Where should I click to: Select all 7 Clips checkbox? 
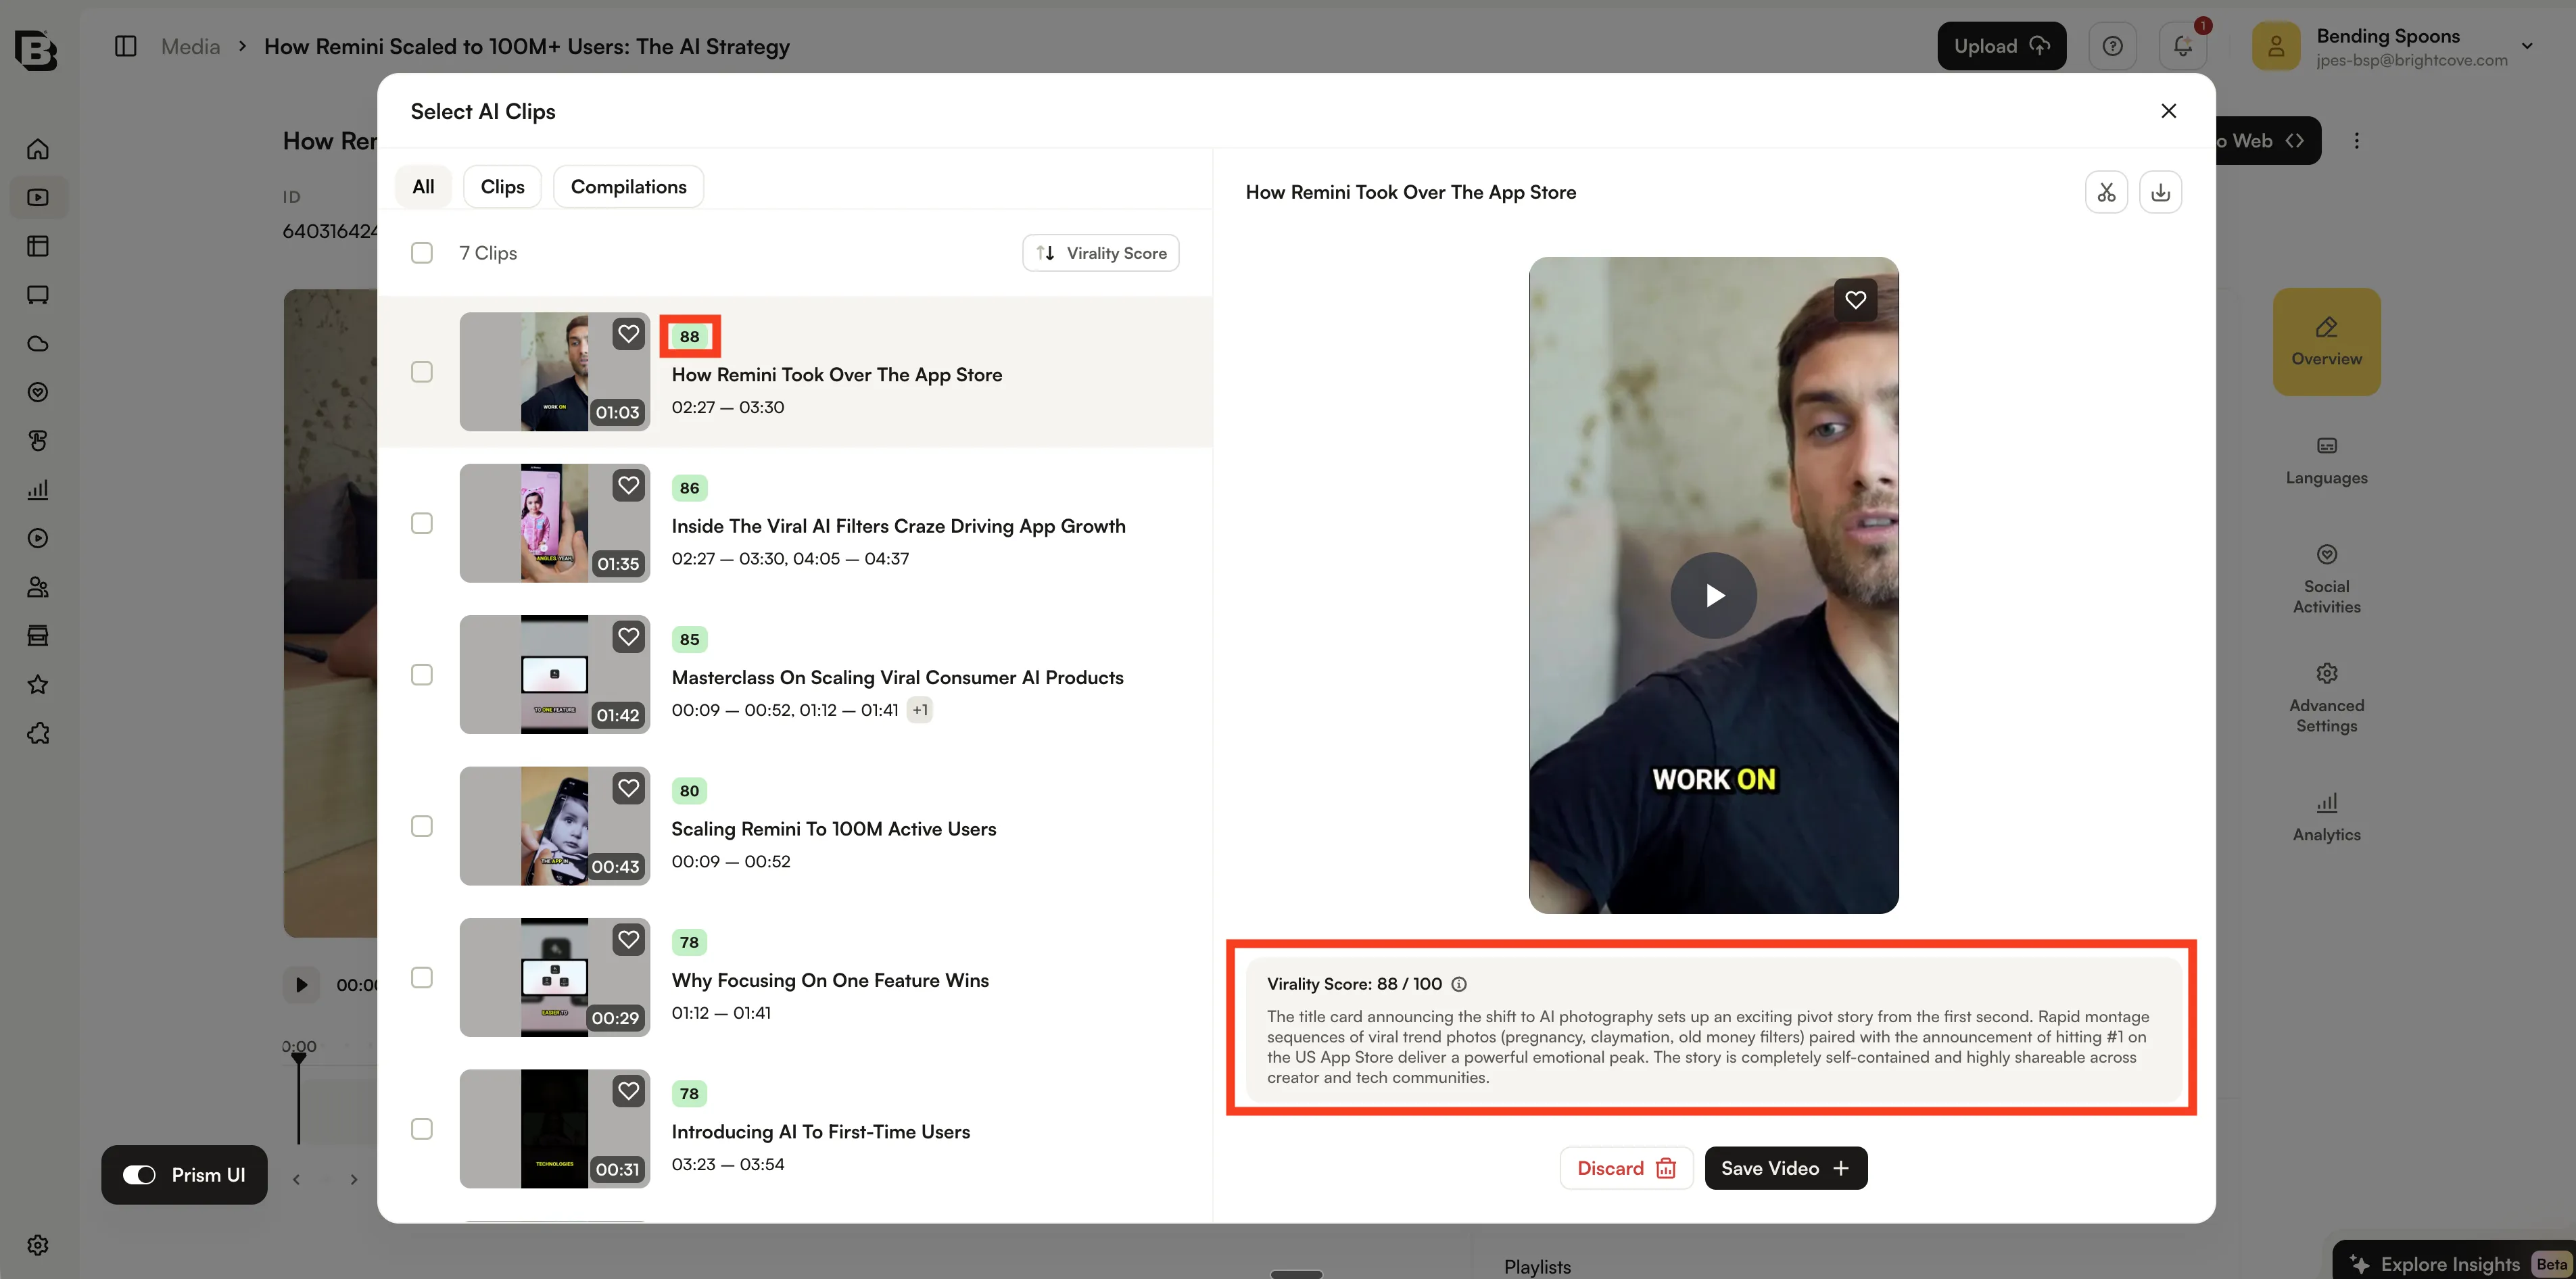[422, 253]
